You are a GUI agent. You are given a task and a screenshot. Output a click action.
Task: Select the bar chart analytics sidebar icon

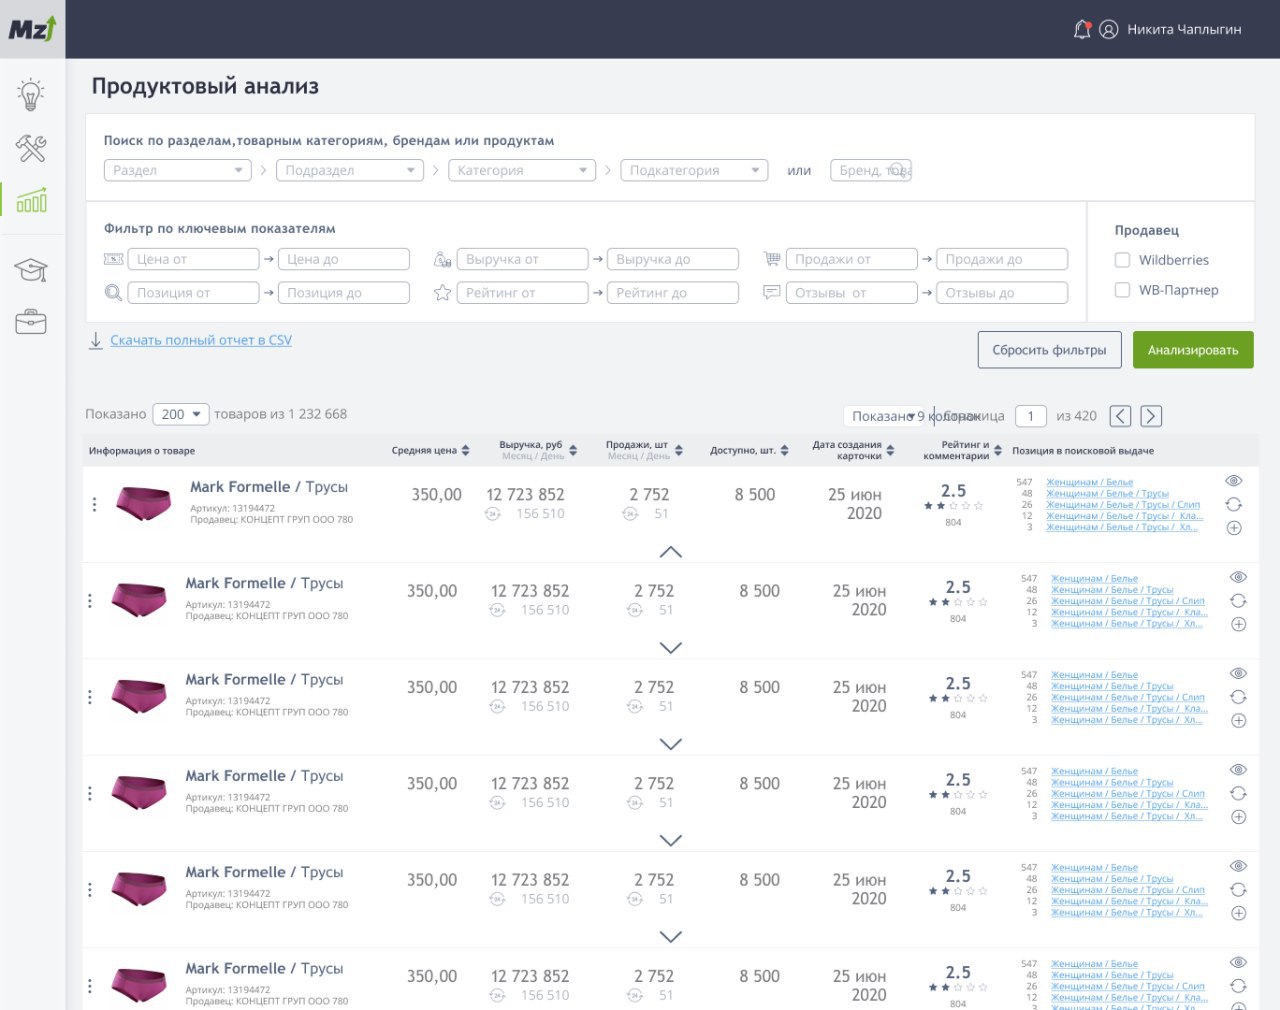[x=31, y=201]
